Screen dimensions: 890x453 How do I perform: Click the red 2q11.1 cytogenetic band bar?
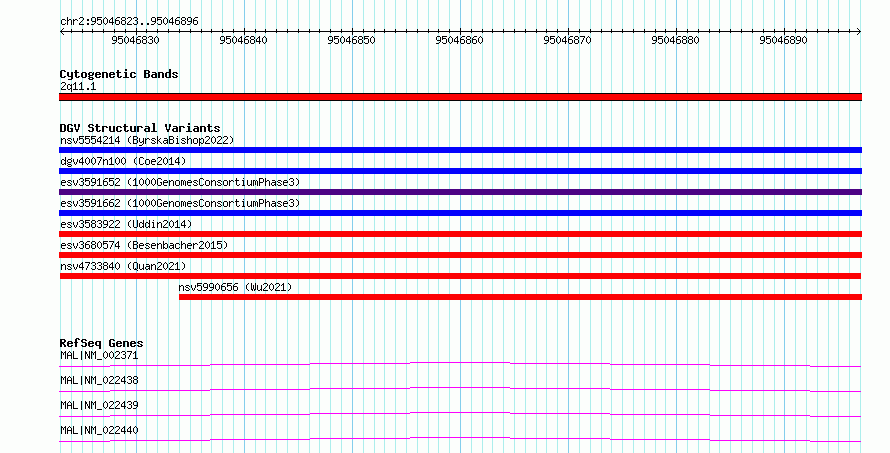pyautogui.click(x=460, y=97)
